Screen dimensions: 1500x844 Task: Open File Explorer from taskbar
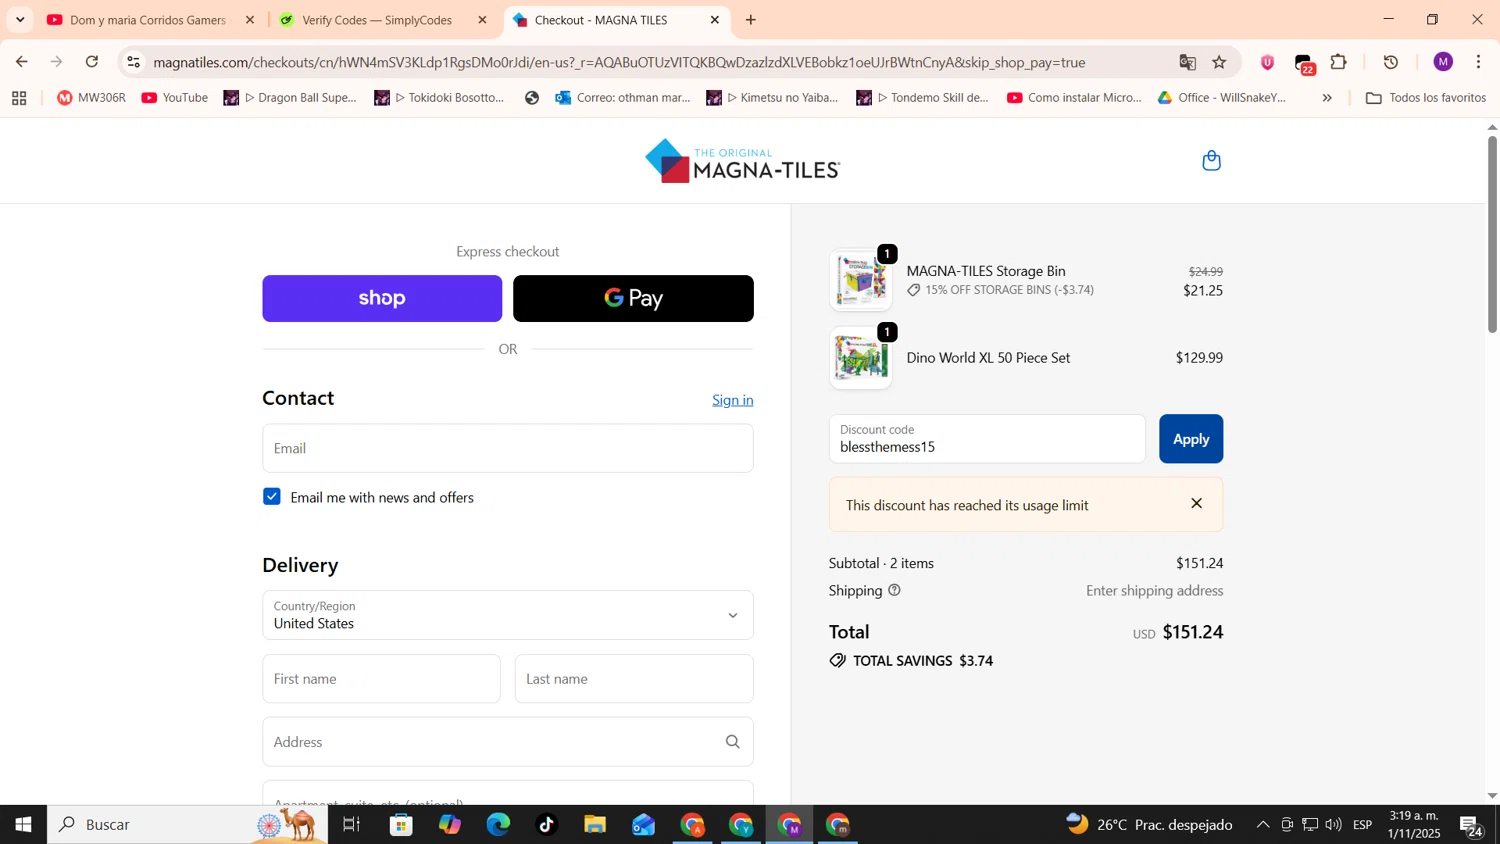point(595,825)
